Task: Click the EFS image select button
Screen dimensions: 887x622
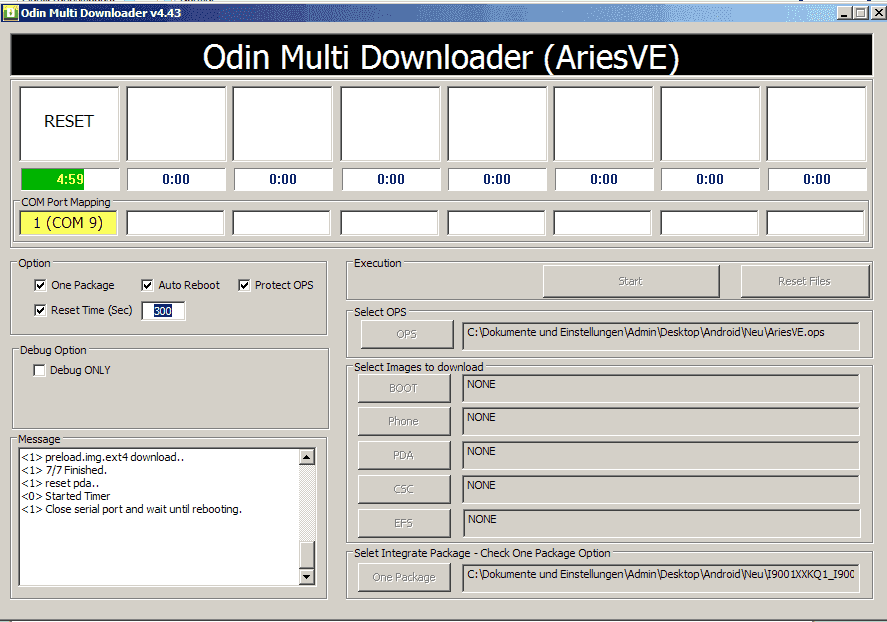Action: 404,523
